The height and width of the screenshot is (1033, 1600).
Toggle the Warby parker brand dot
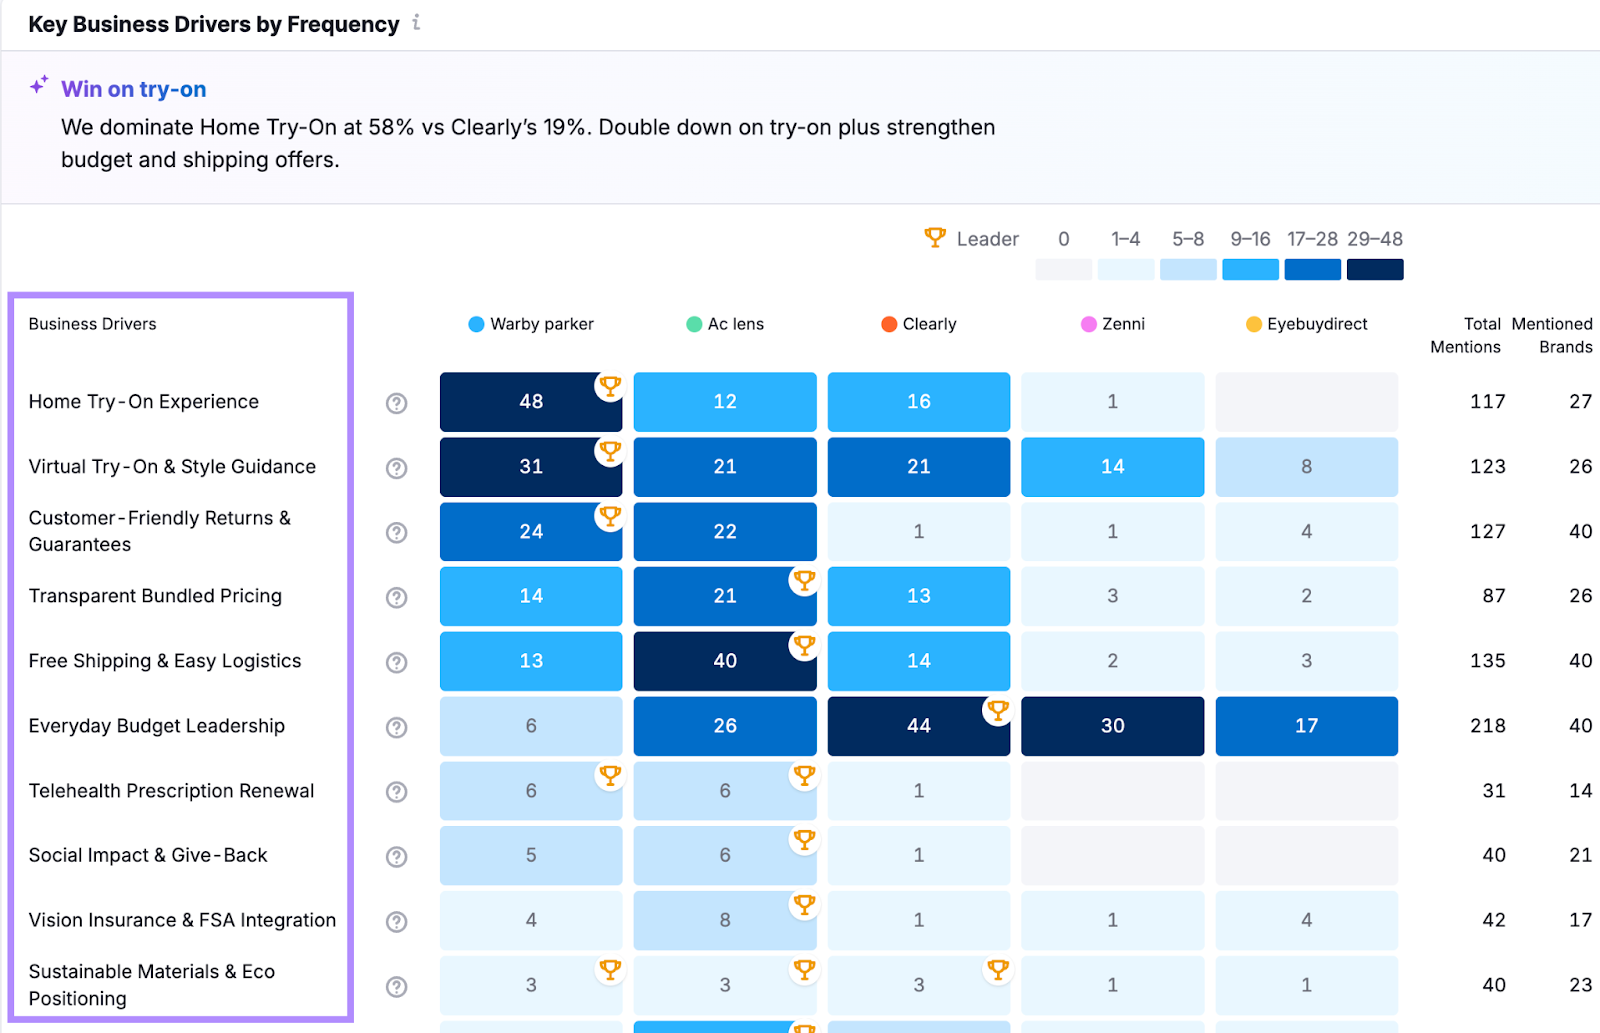[x=475, y=324]
